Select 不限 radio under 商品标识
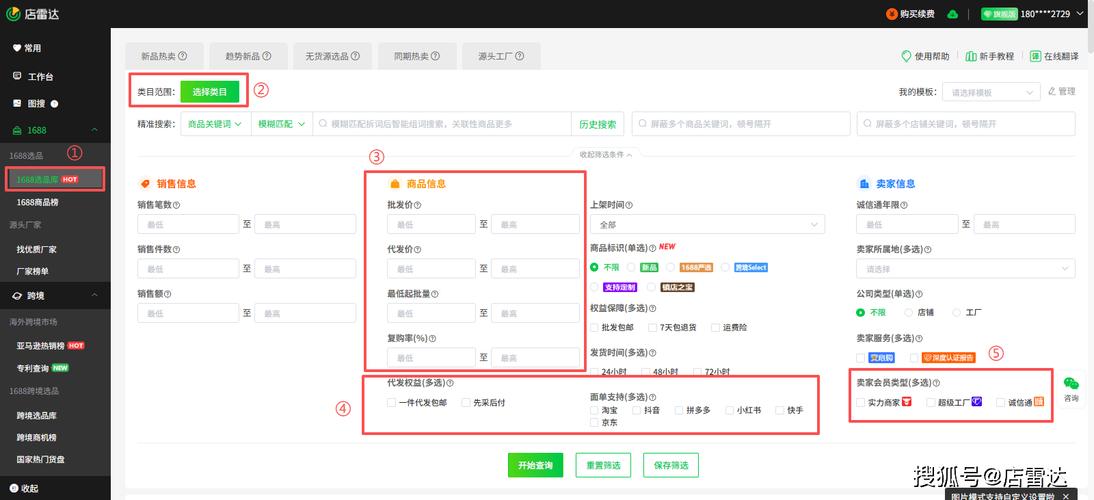1094x500 pixels. point(594,267)
